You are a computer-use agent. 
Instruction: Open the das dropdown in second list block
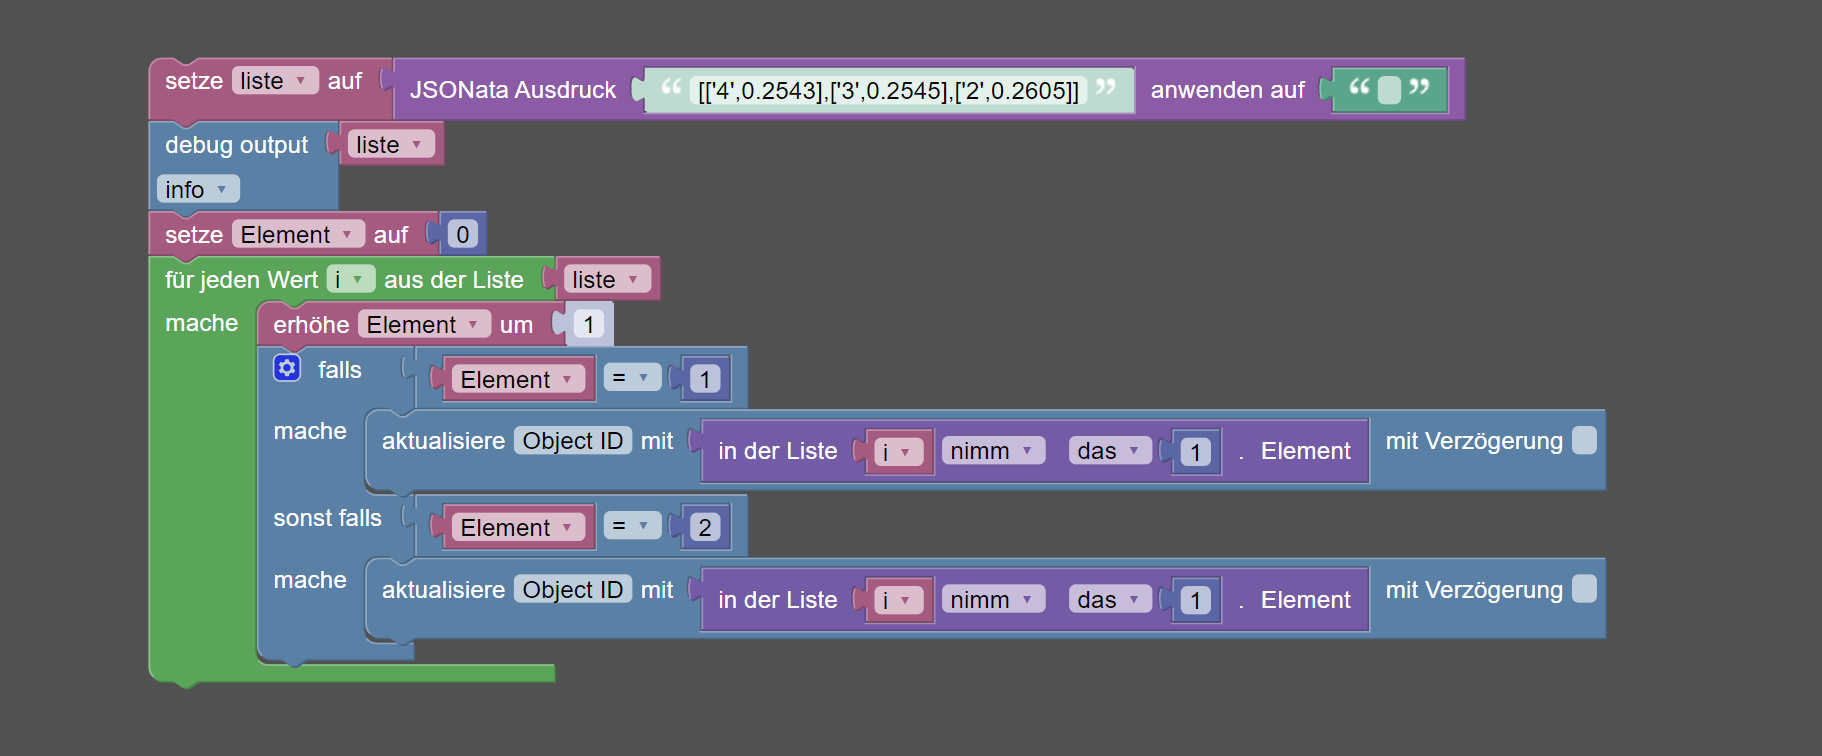point(1110,599)
